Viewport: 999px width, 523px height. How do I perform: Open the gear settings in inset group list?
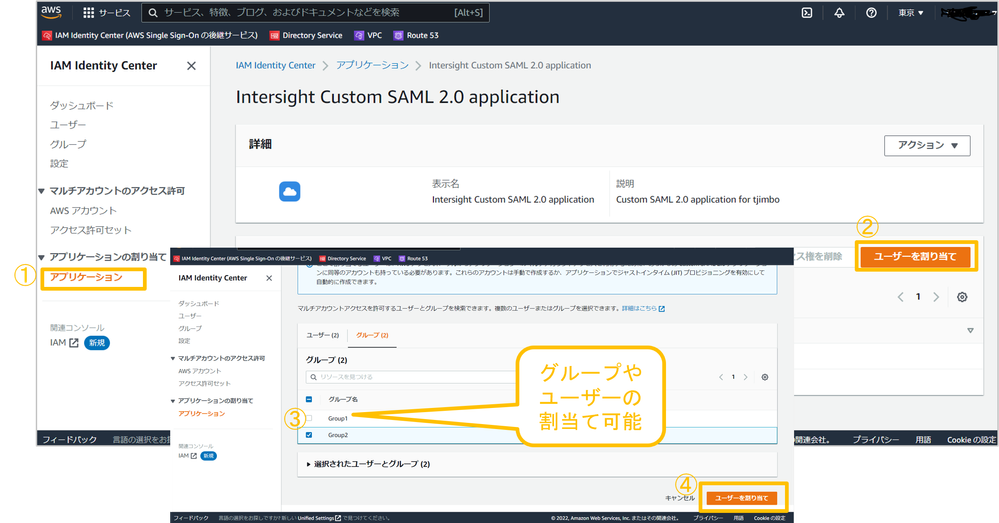(x=765, y=377)
